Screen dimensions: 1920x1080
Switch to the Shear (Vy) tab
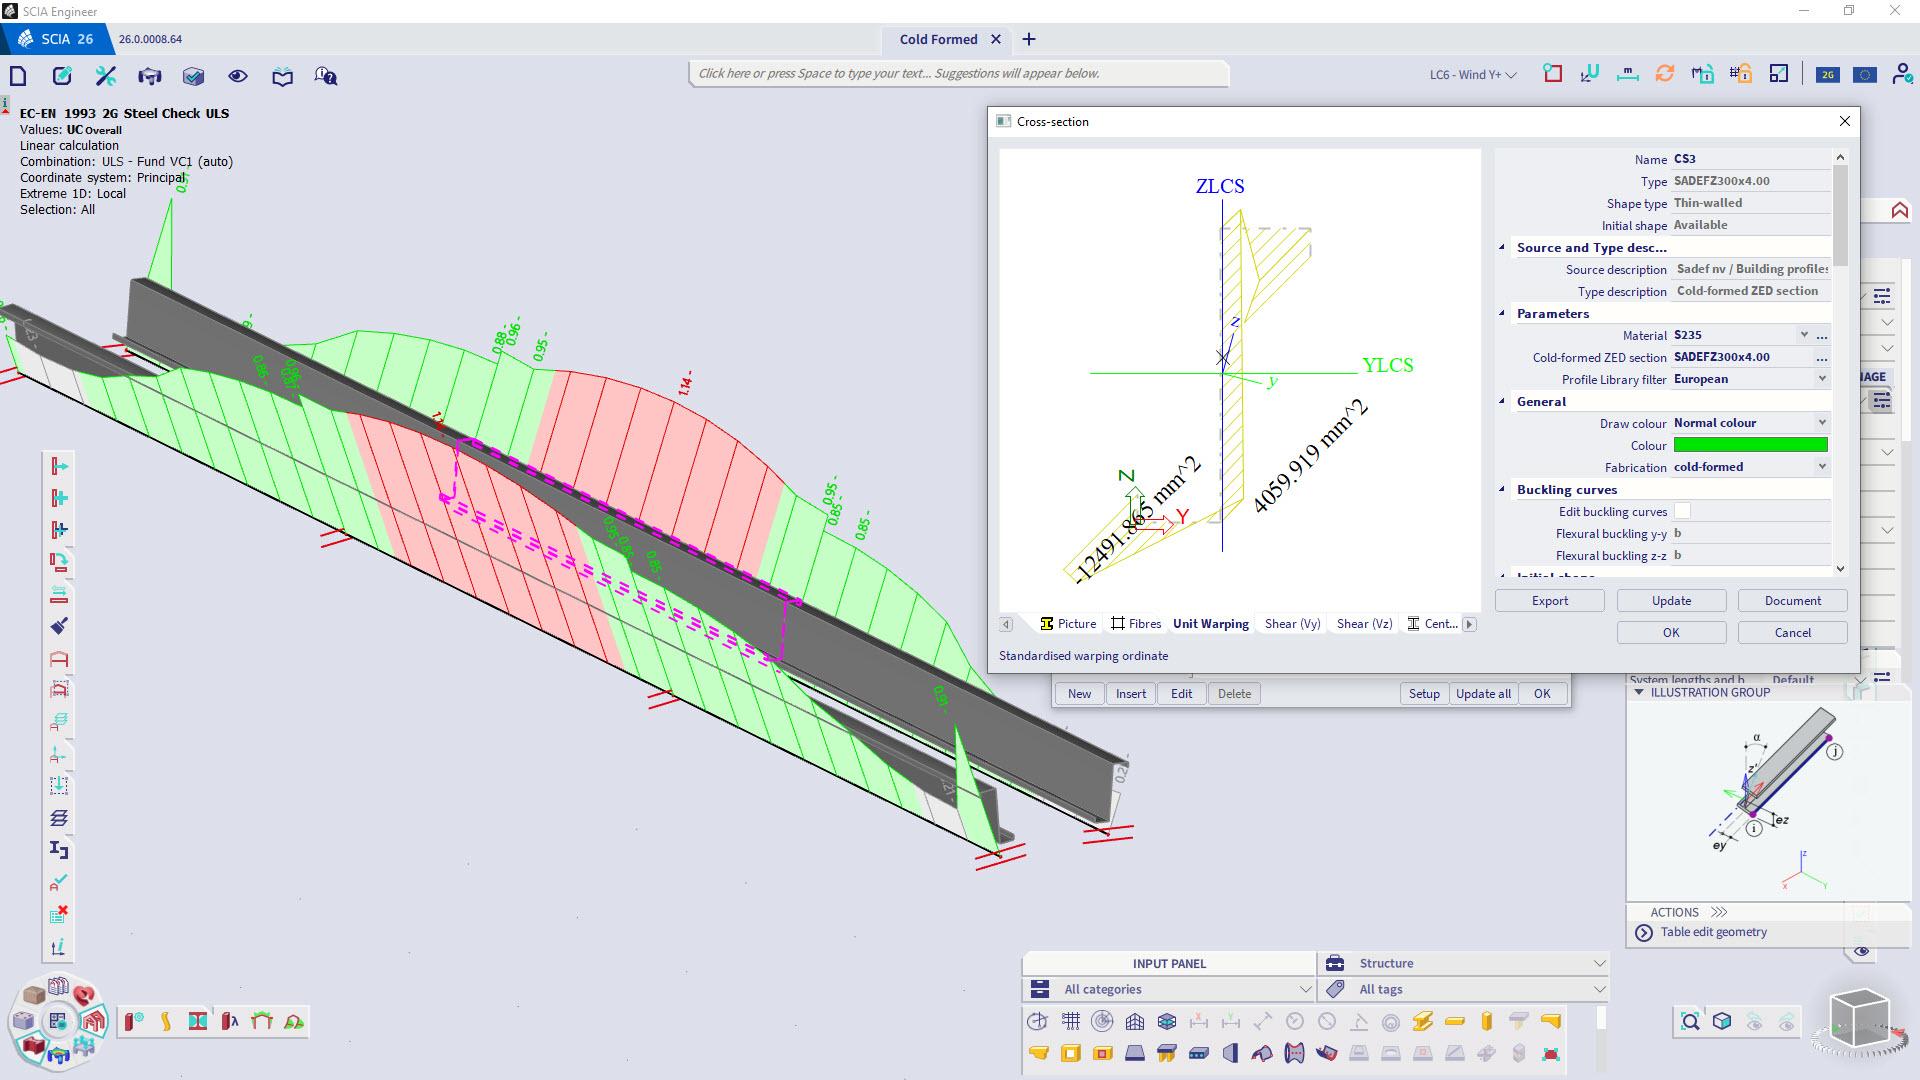coord(1292,624)
